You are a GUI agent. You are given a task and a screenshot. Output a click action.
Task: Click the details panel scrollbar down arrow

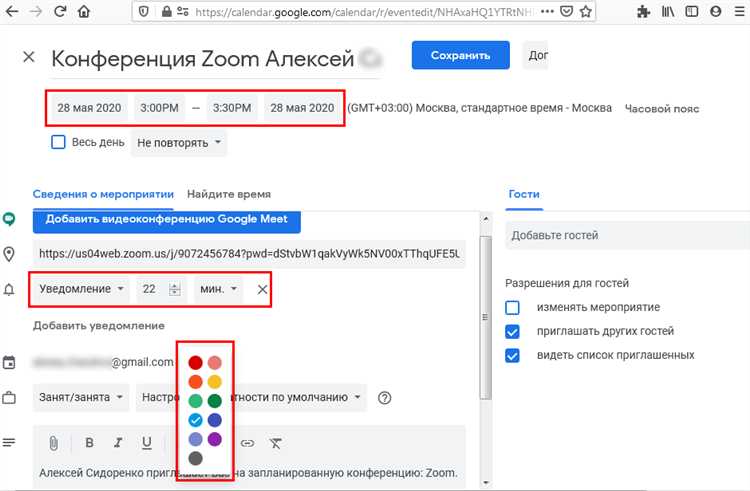tap(485, 482)
